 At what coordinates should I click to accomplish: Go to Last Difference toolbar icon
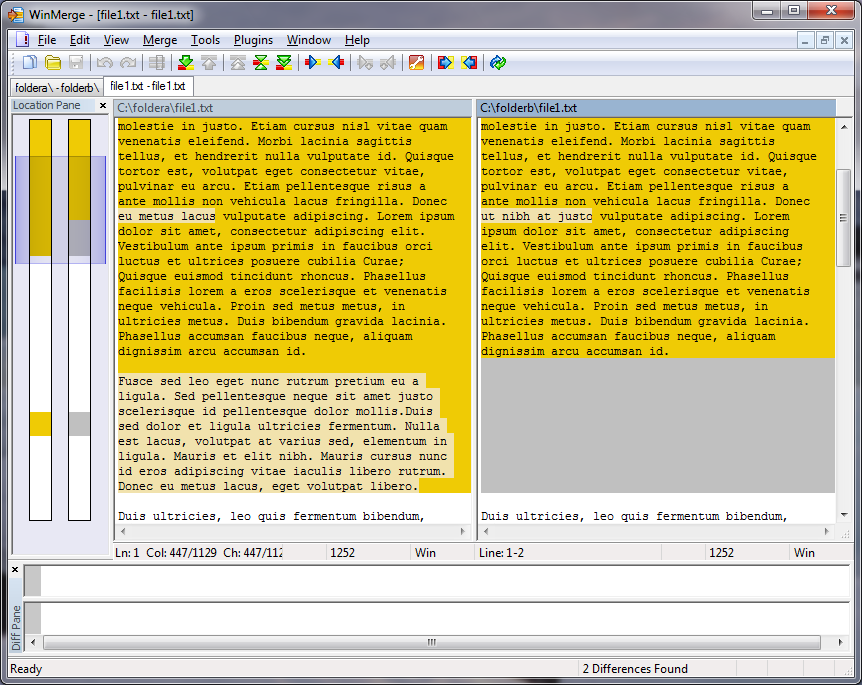[284, 63]
